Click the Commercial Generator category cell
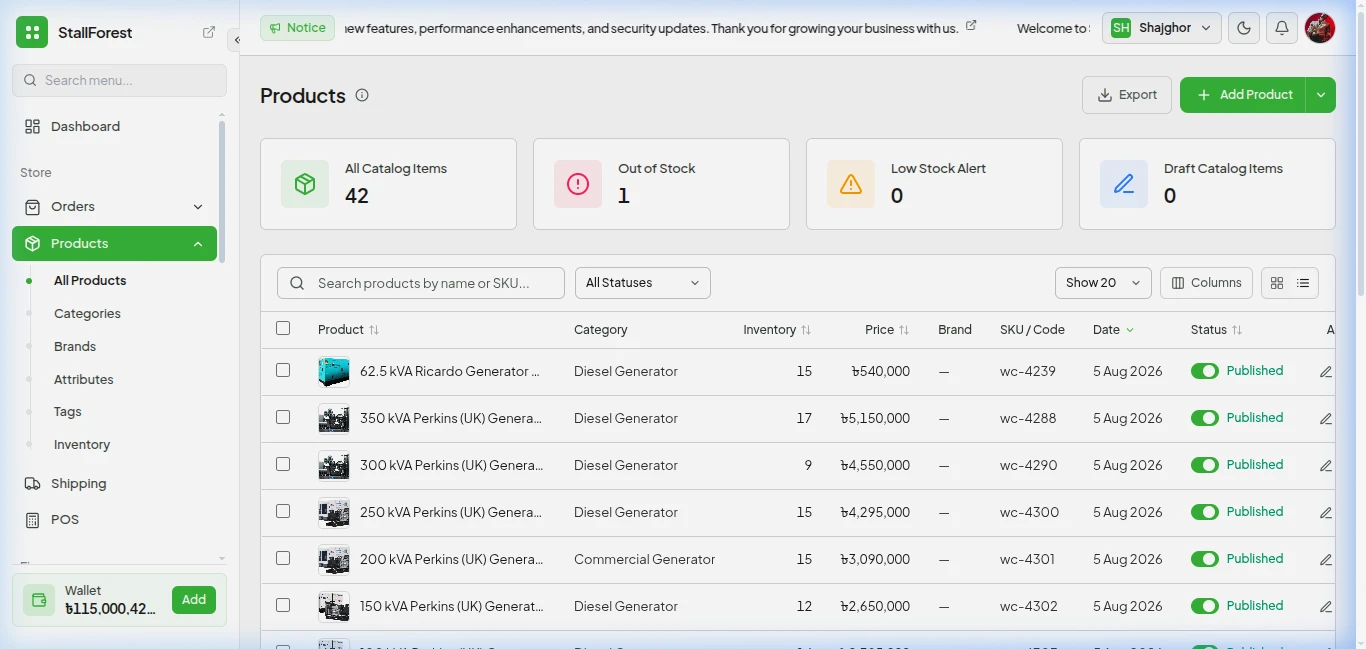 point(645,560)
